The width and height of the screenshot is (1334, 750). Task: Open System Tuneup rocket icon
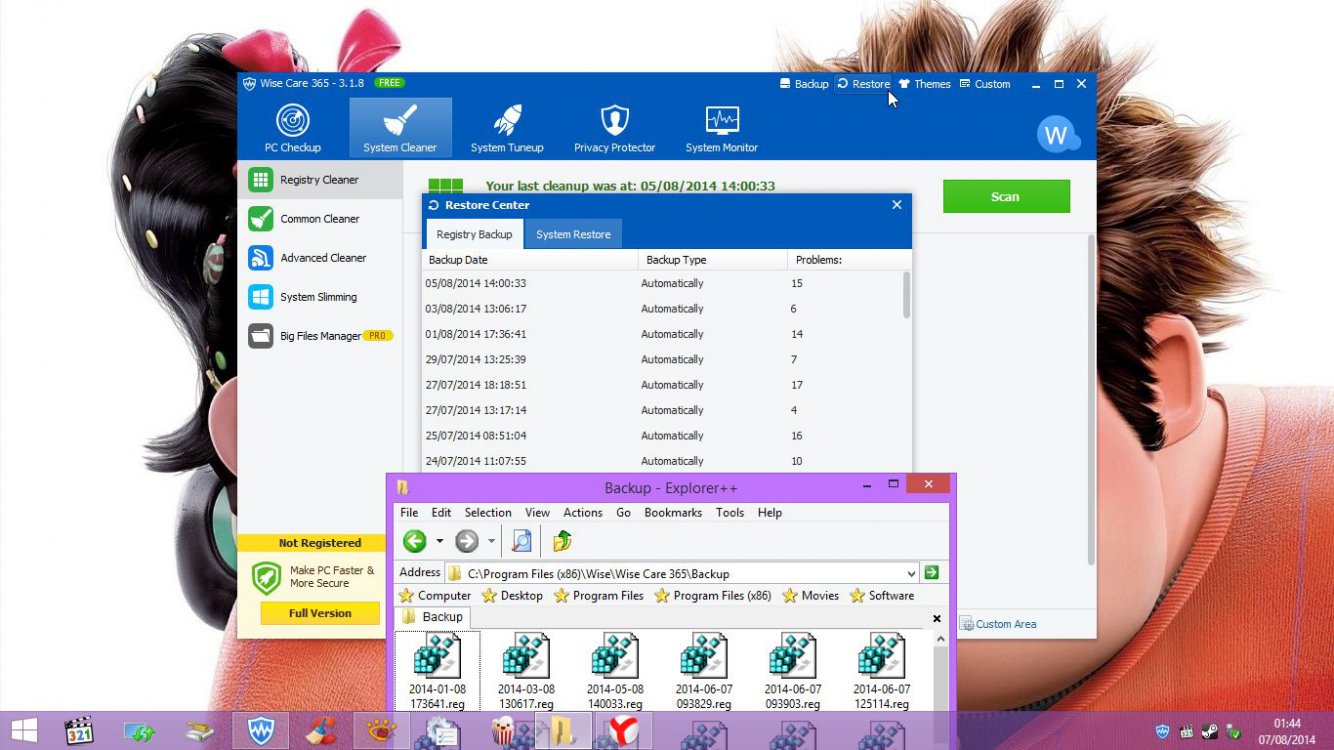[507, 128]
